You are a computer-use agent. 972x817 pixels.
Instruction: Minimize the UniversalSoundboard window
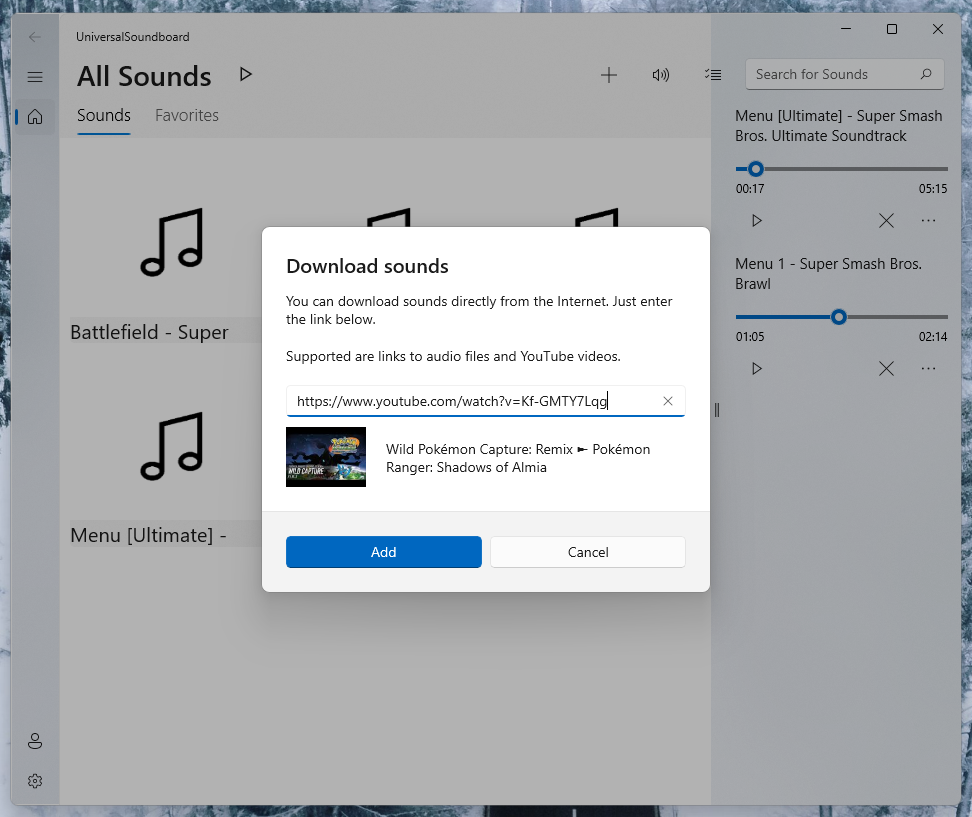[x=846, y=29]
